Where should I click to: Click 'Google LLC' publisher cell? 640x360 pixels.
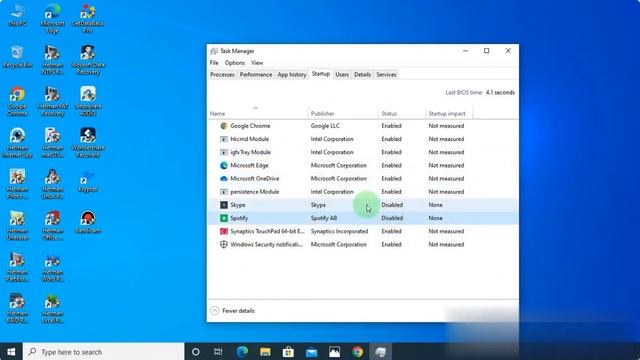325,126
